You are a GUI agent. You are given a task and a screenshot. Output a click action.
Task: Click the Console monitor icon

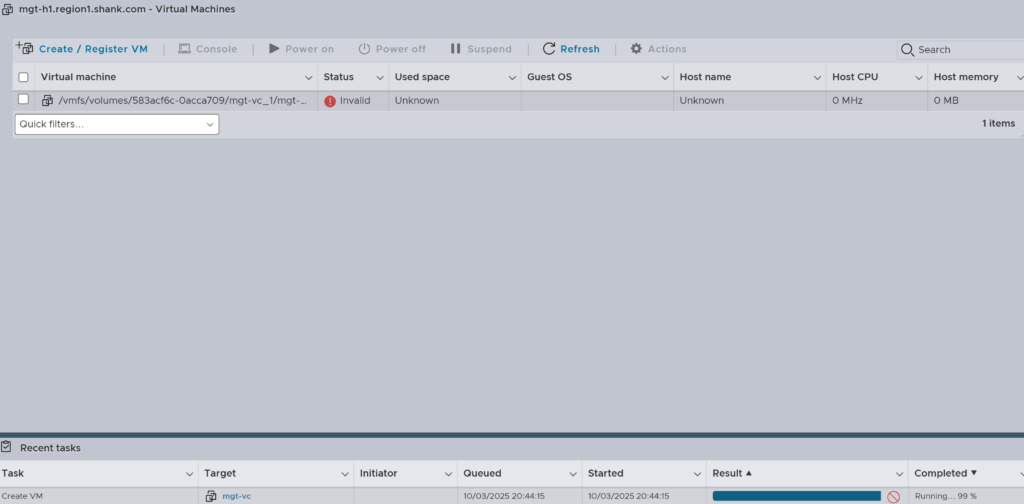184,49
